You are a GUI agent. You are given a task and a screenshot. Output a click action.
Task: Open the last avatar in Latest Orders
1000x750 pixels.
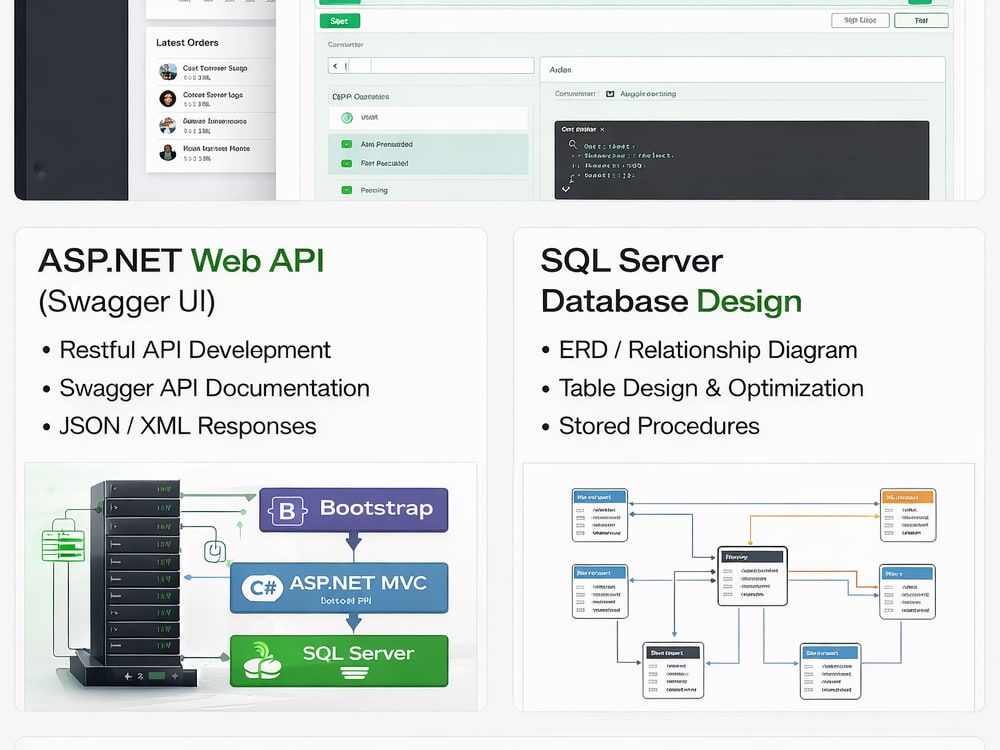coord(168,152)
